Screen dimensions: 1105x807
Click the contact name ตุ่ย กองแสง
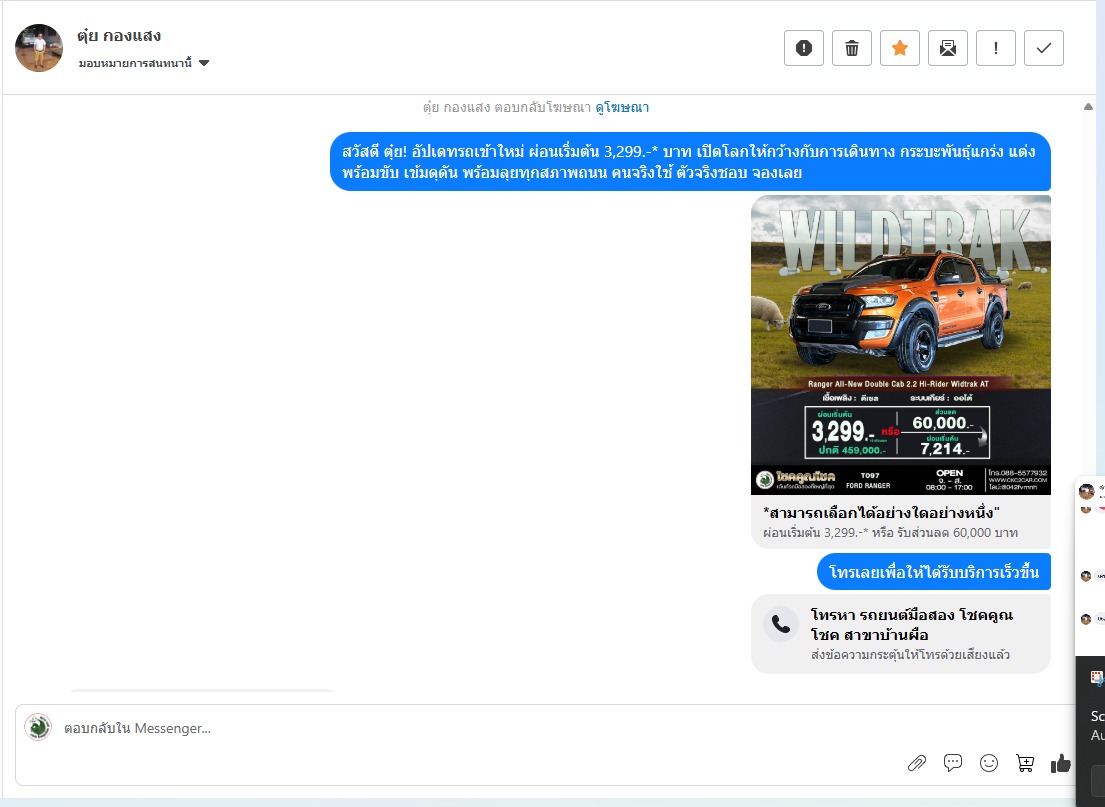[119, 36]
